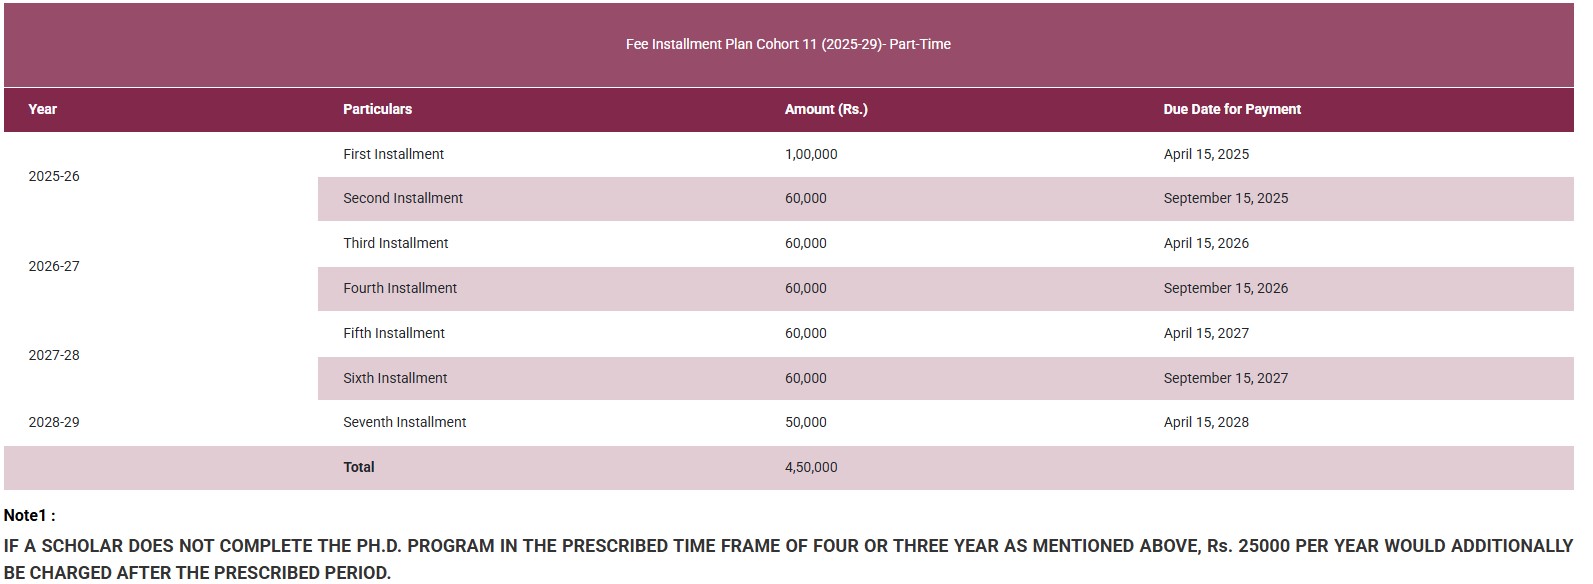Click the 4,50,000 total amount
Screen dimensions: 1593x584
(811, 467)
